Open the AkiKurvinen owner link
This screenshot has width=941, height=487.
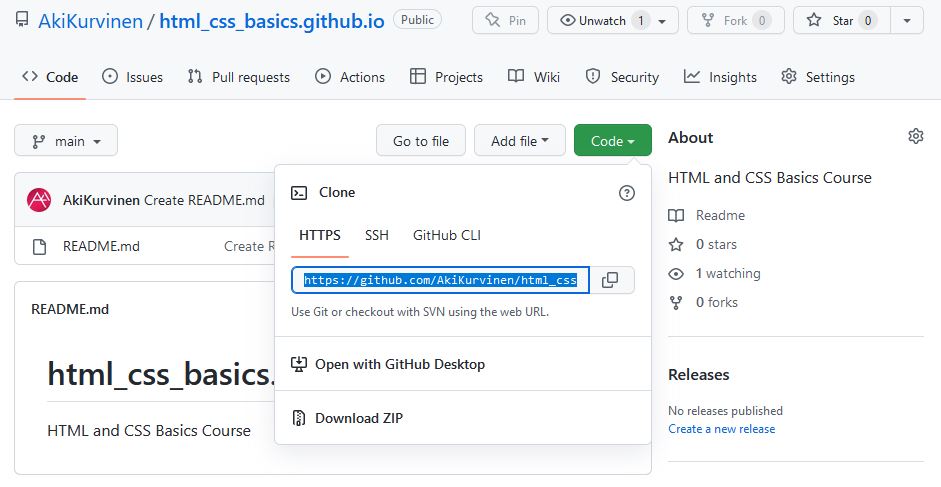pyautogui.click(x=91, y=21)
